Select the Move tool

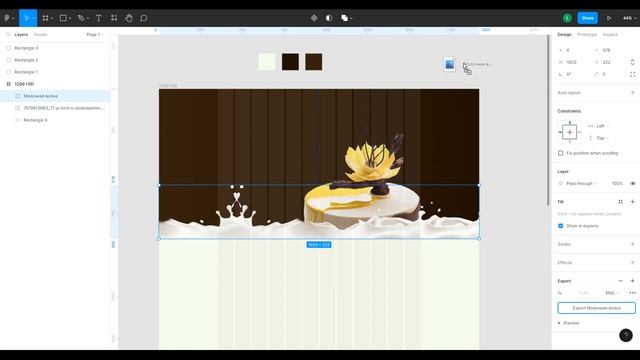point(26,18)
